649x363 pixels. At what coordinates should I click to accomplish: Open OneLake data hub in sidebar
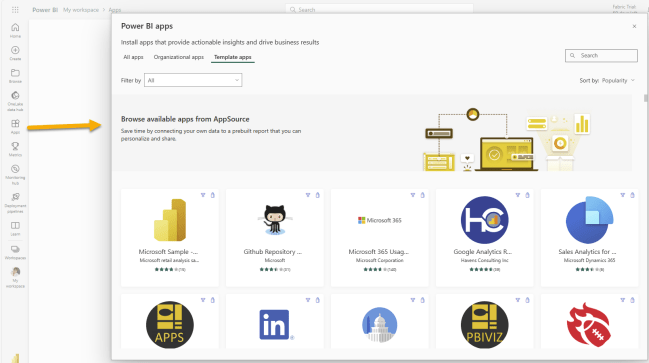(x=15, y=101)
